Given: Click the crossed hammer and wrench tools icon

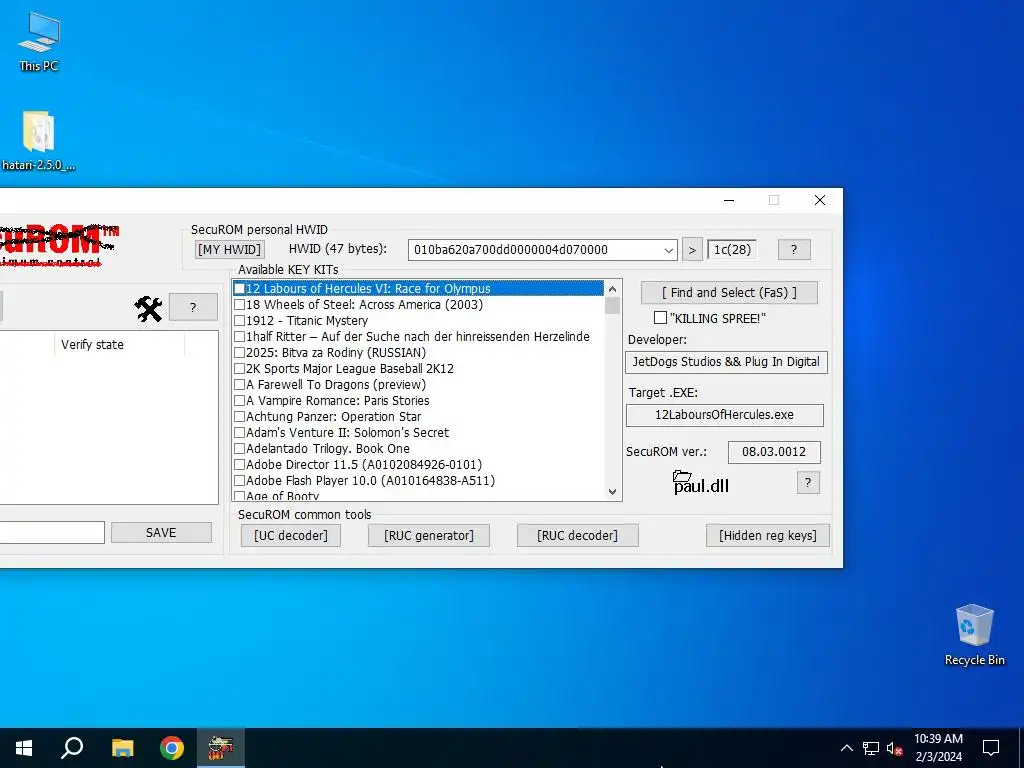Looking at the screenshot, I should point(148,308).
